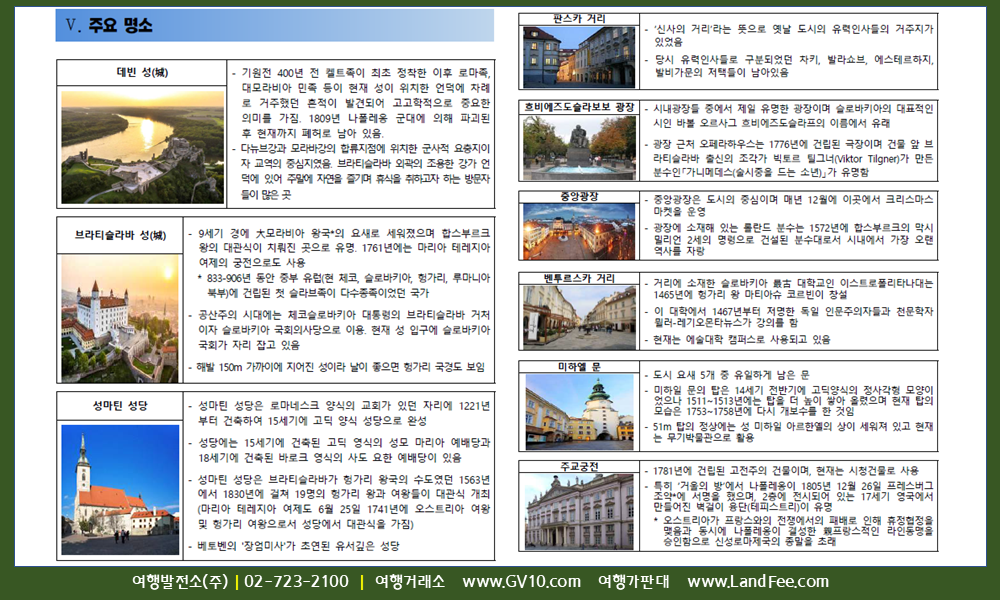1000x600 pixels.
Task: Click the bullet starting '51m 탑의 정상에는'
Action: (788, 432)
